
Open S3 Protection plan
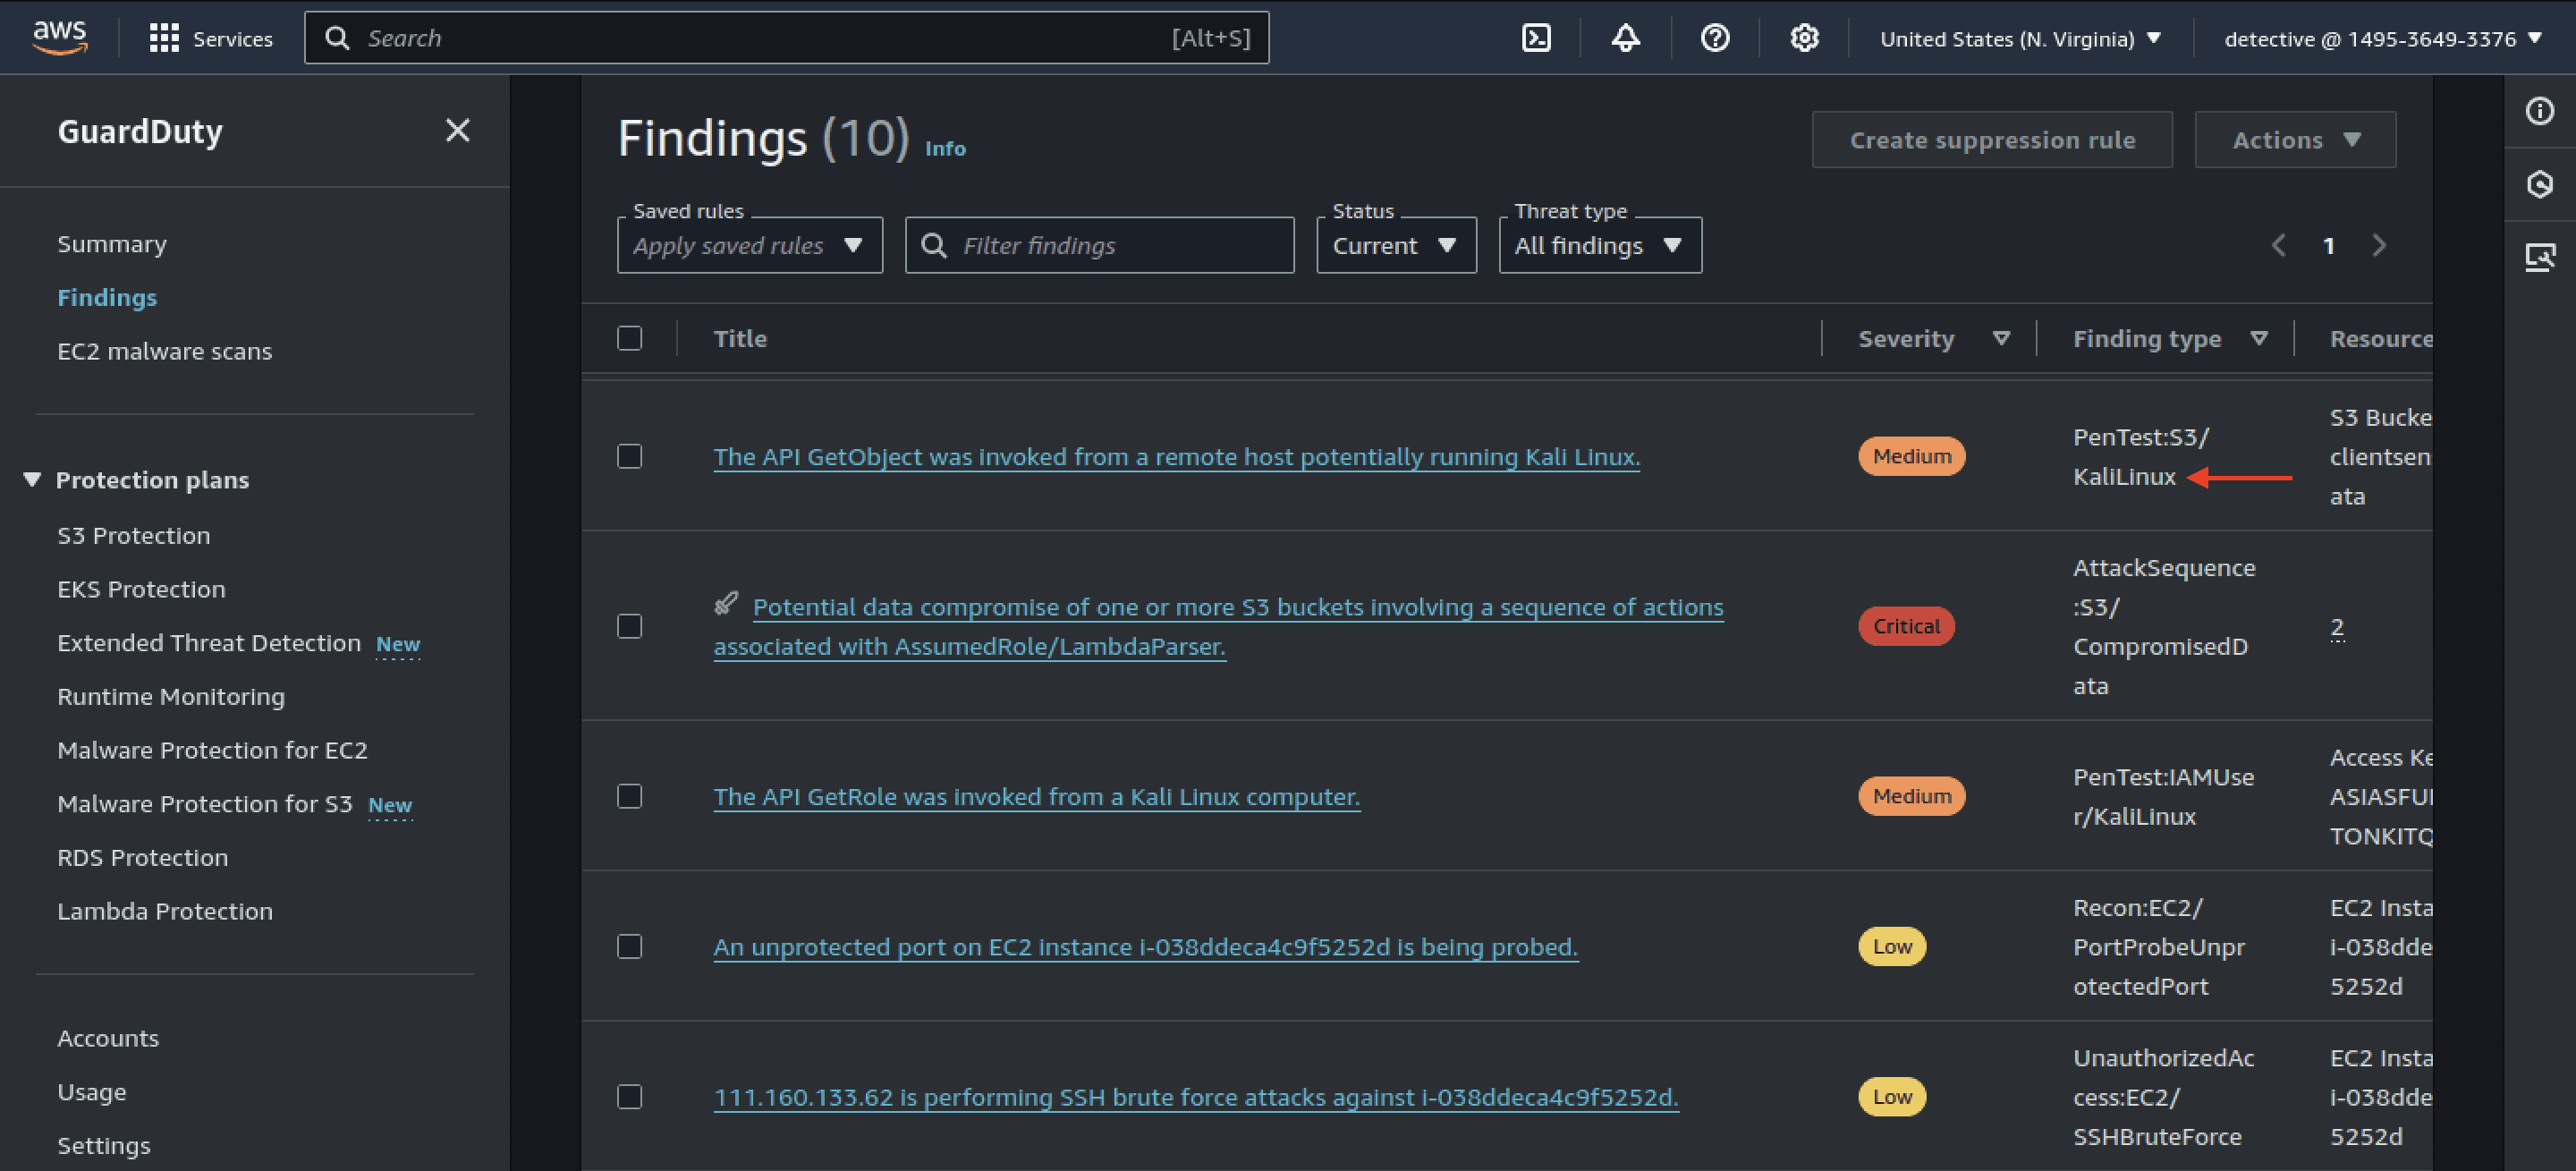pyautogui.click(x=134, y=536)
